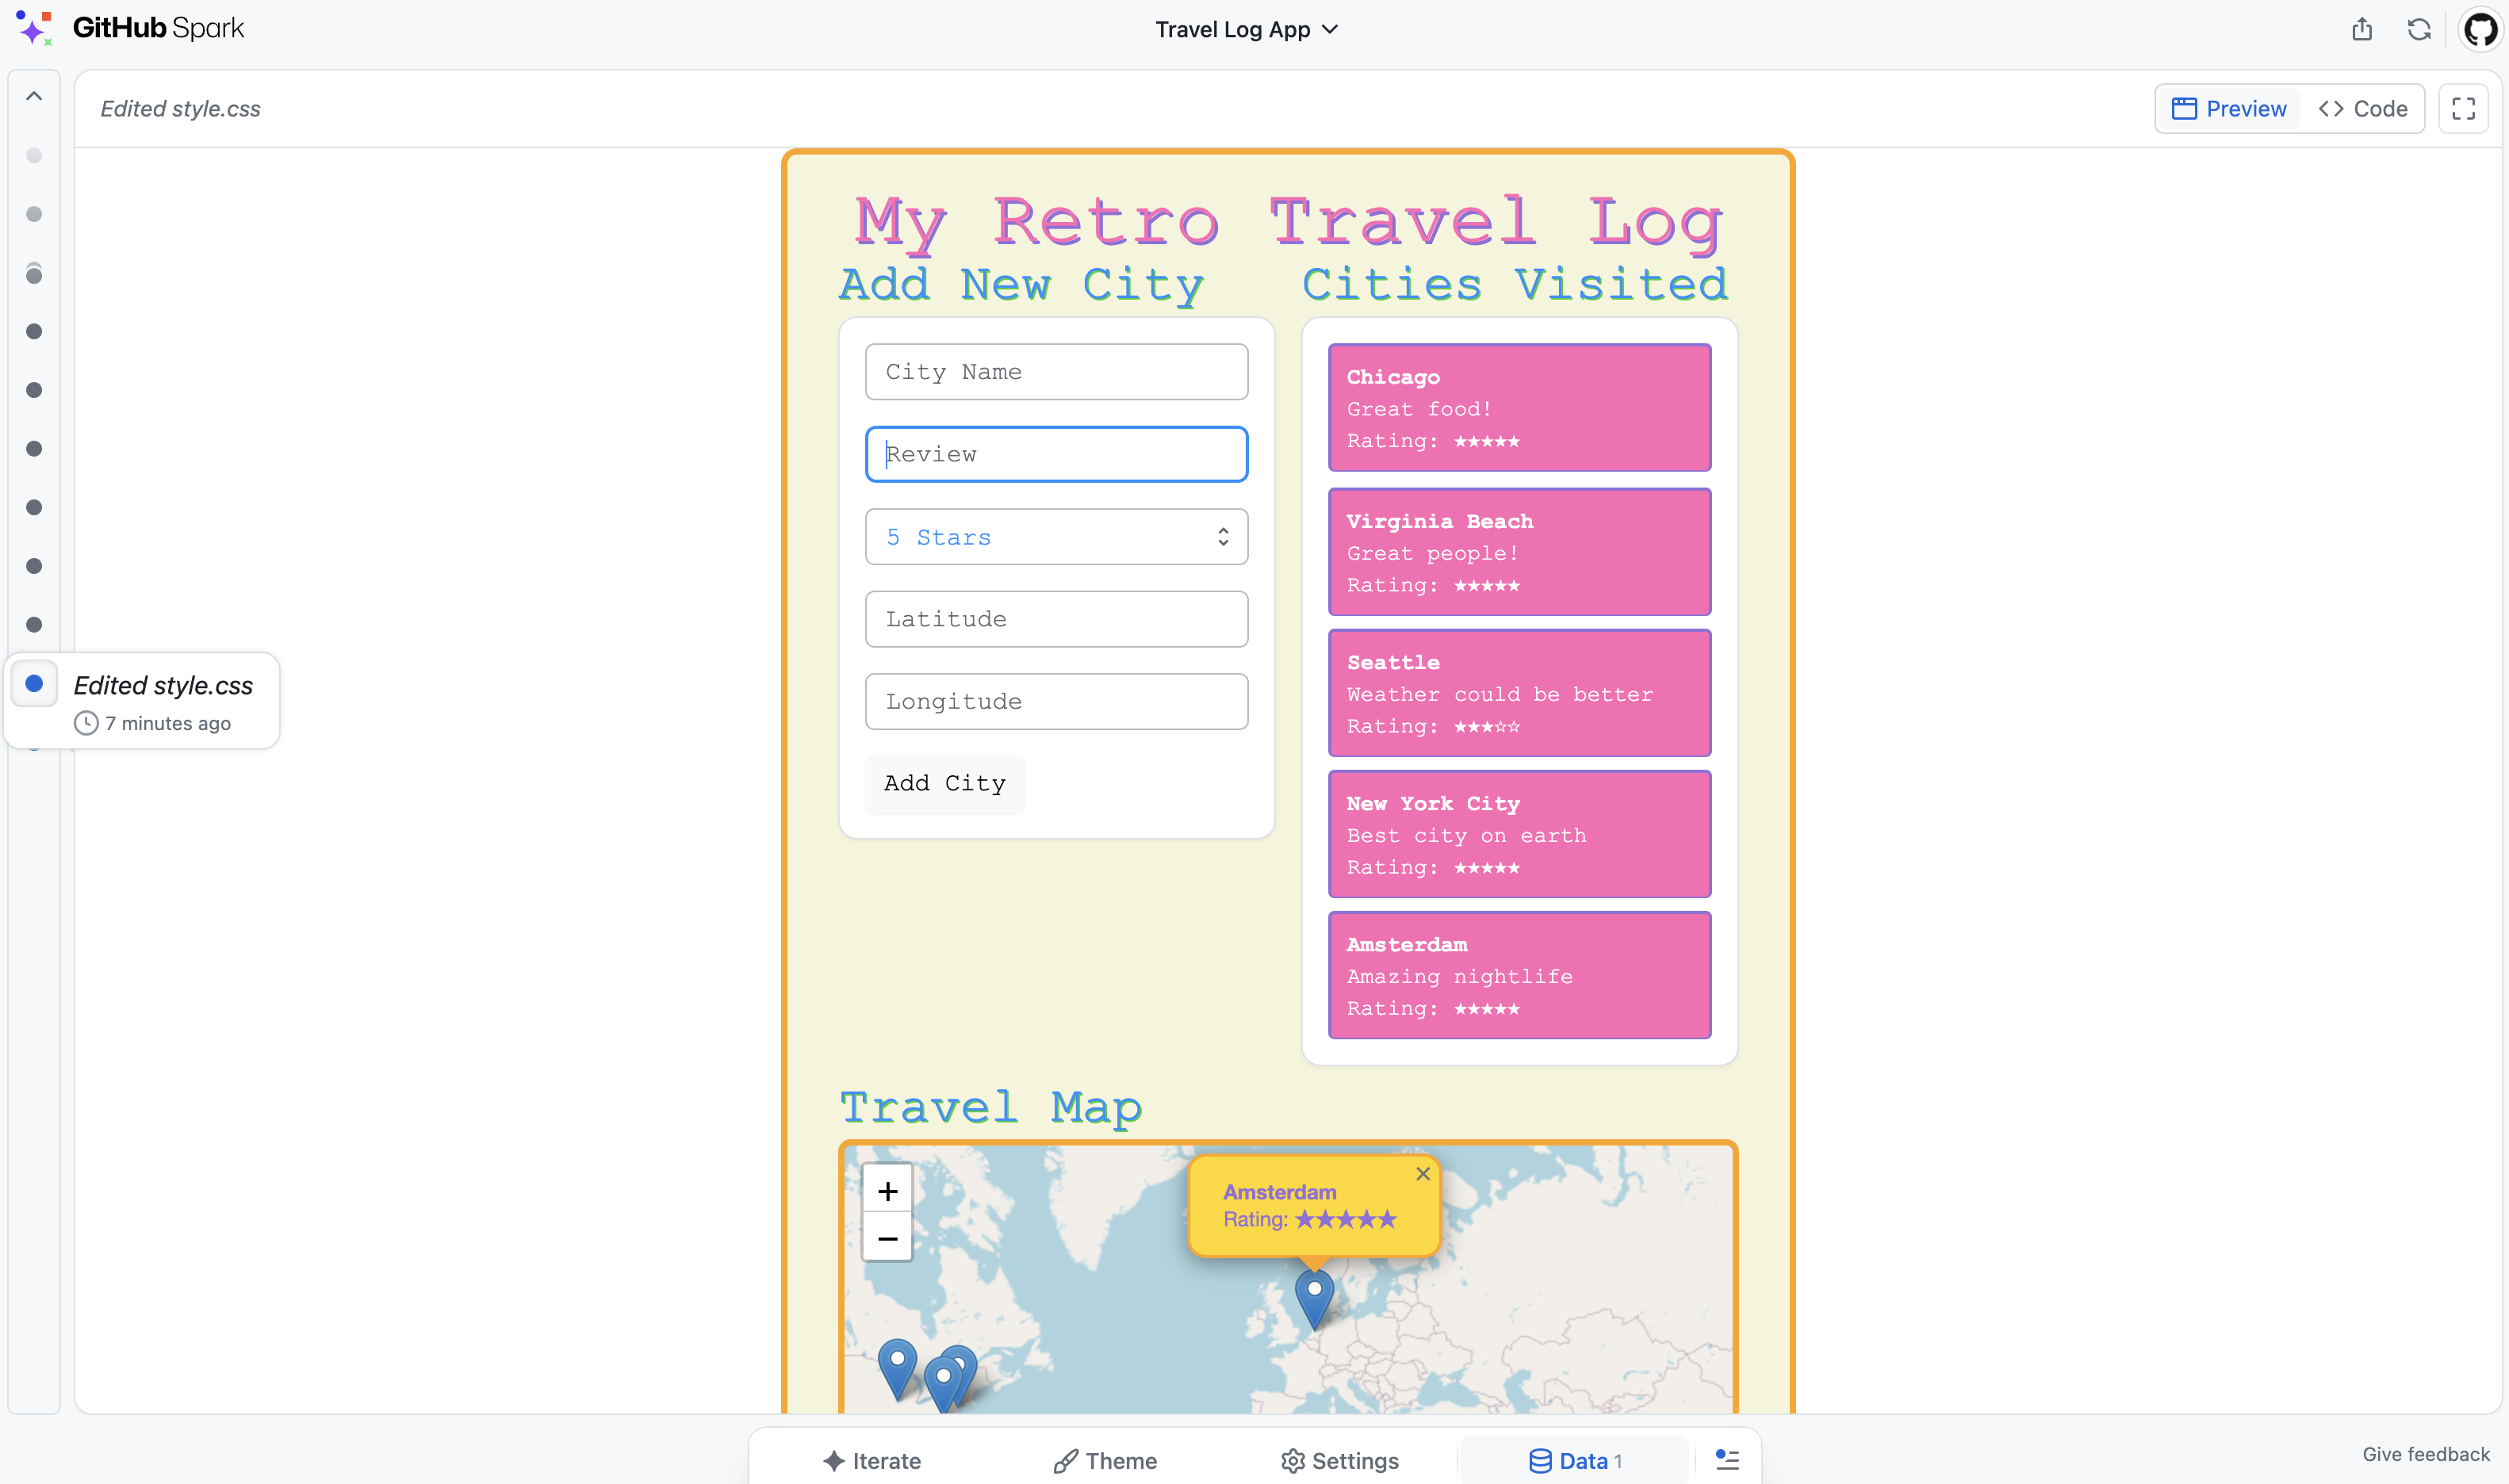
Task: Click the 'Great food!' review text
Action: click(x=1419, y=409)
